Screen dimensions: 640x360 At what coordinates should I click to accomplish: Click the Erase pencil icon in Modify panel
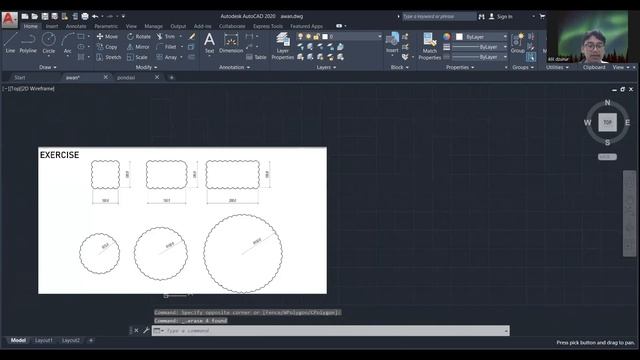coord(191,36)
